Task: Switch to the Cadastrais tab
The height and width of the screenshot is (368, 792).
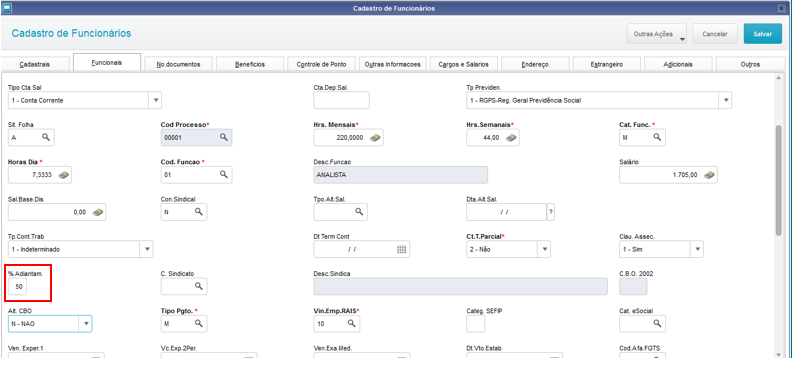Action: pyautogui.click(x=35, y=65)
